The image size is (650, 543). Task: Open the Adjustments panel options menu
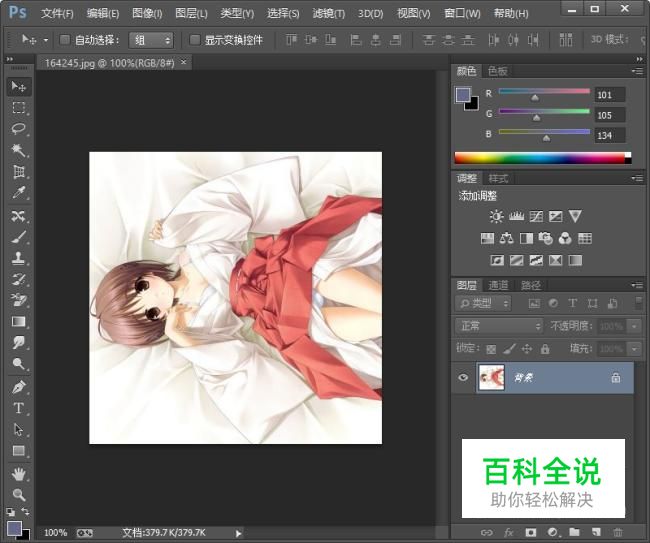point(638,179)
